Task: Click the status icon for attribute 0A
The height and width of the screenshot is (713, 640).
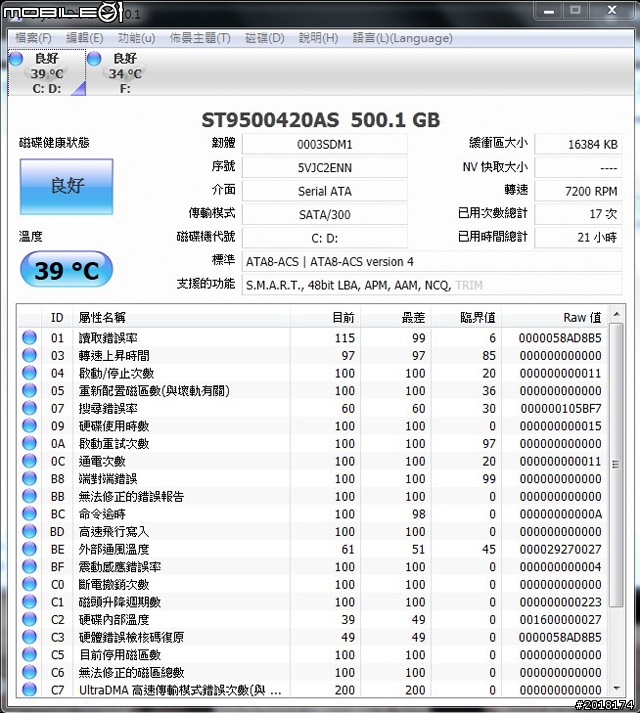Action: 29,443
